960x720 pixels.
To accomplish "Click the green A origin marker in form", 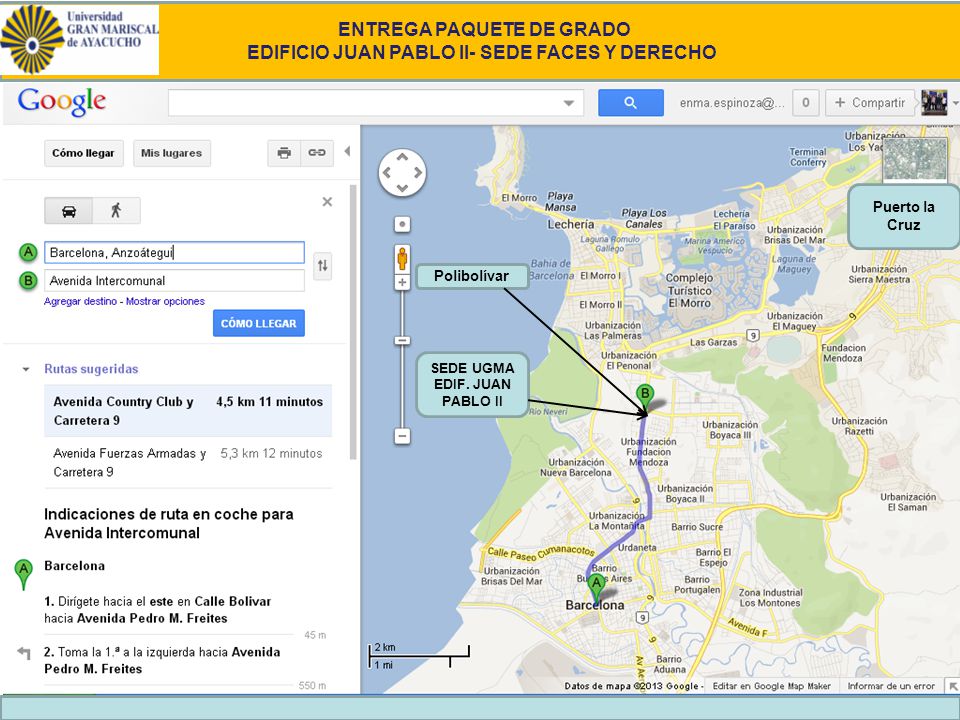I will pos(28,252).
